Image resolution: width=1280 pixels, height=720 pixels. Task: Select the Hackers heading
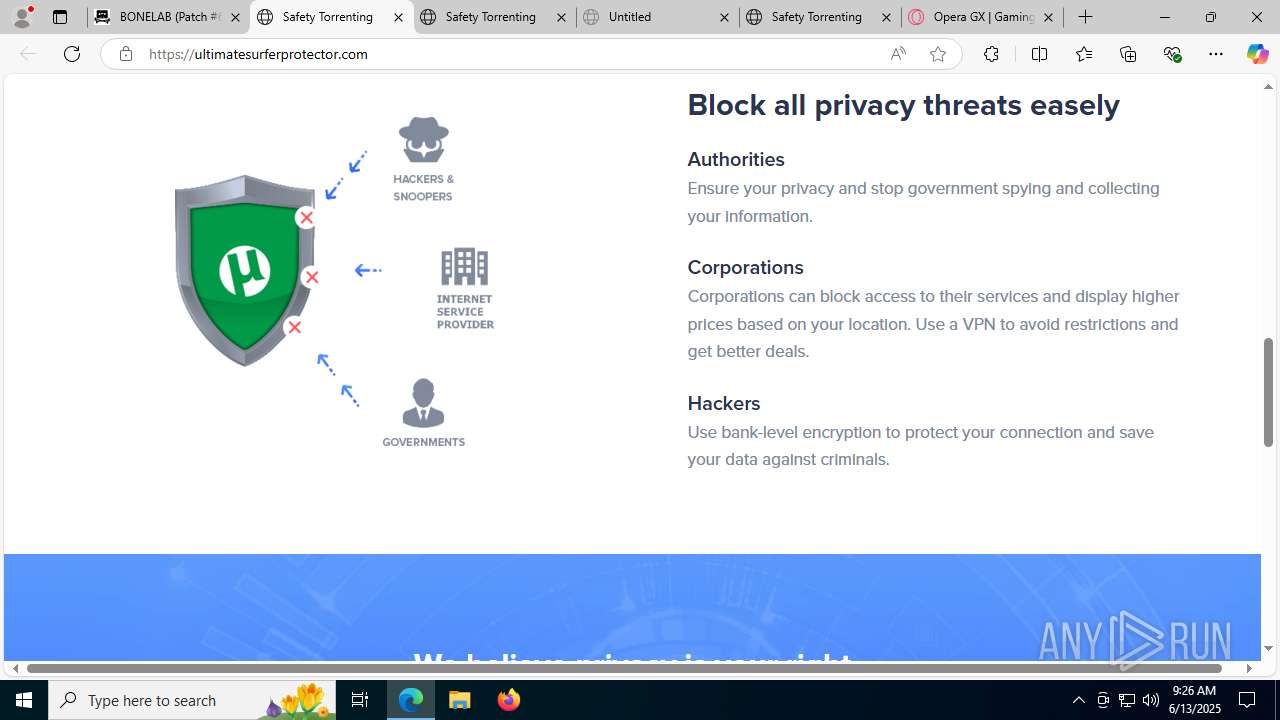[724, 403]
